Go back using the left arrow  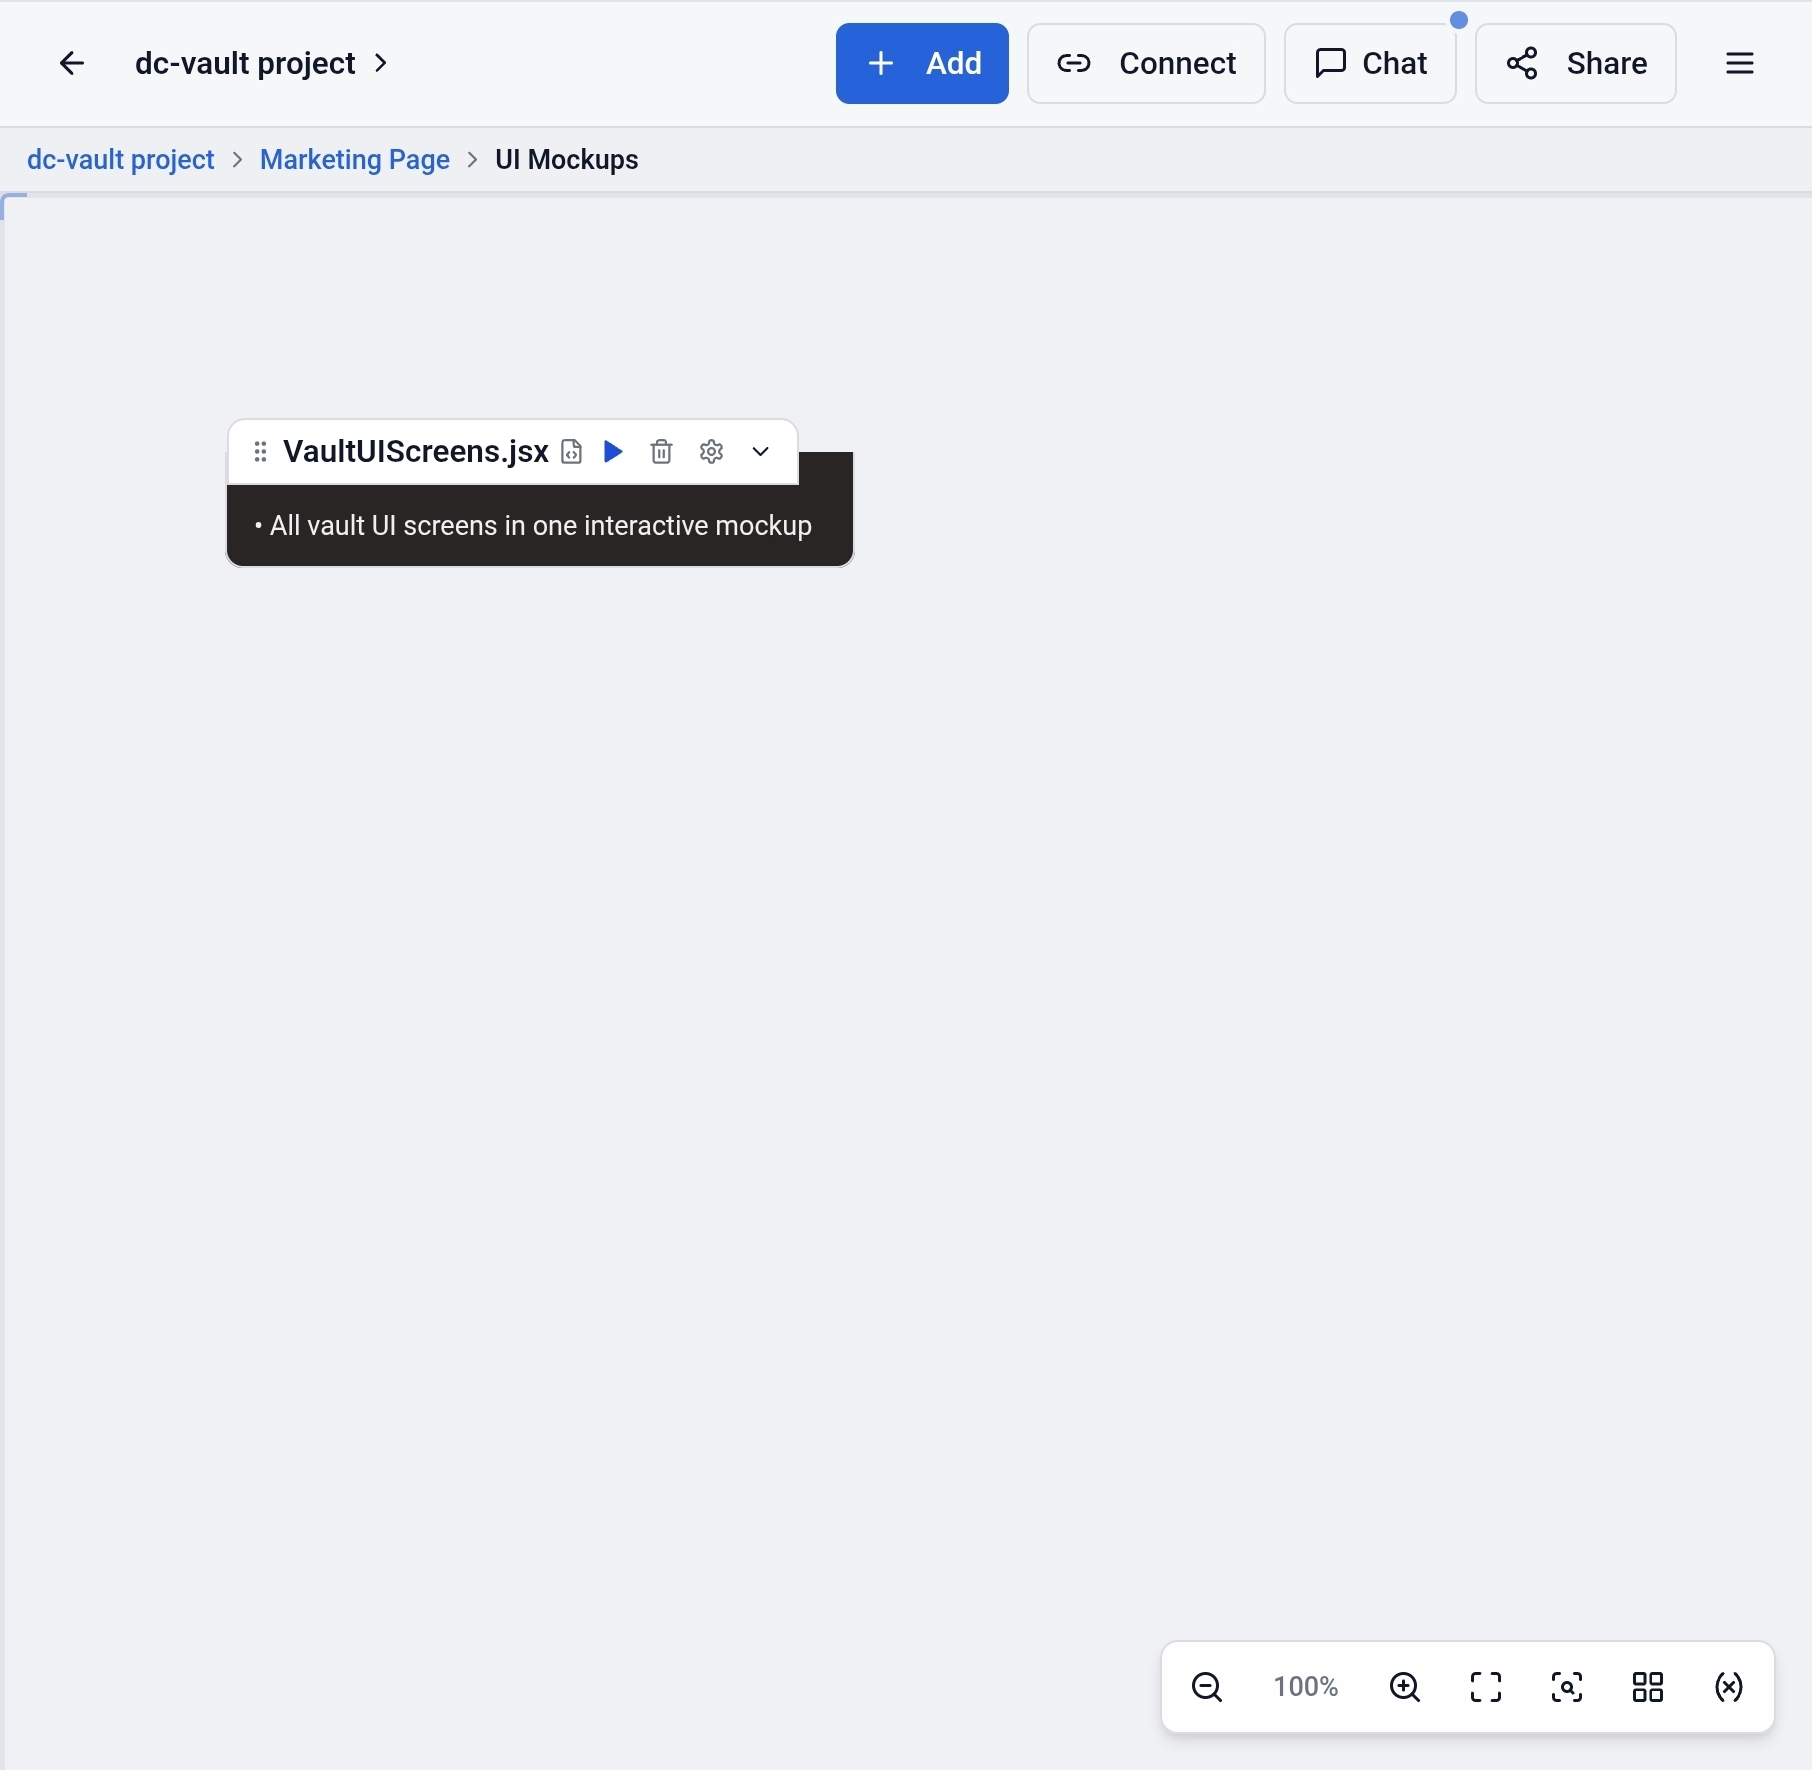[72, 64]
